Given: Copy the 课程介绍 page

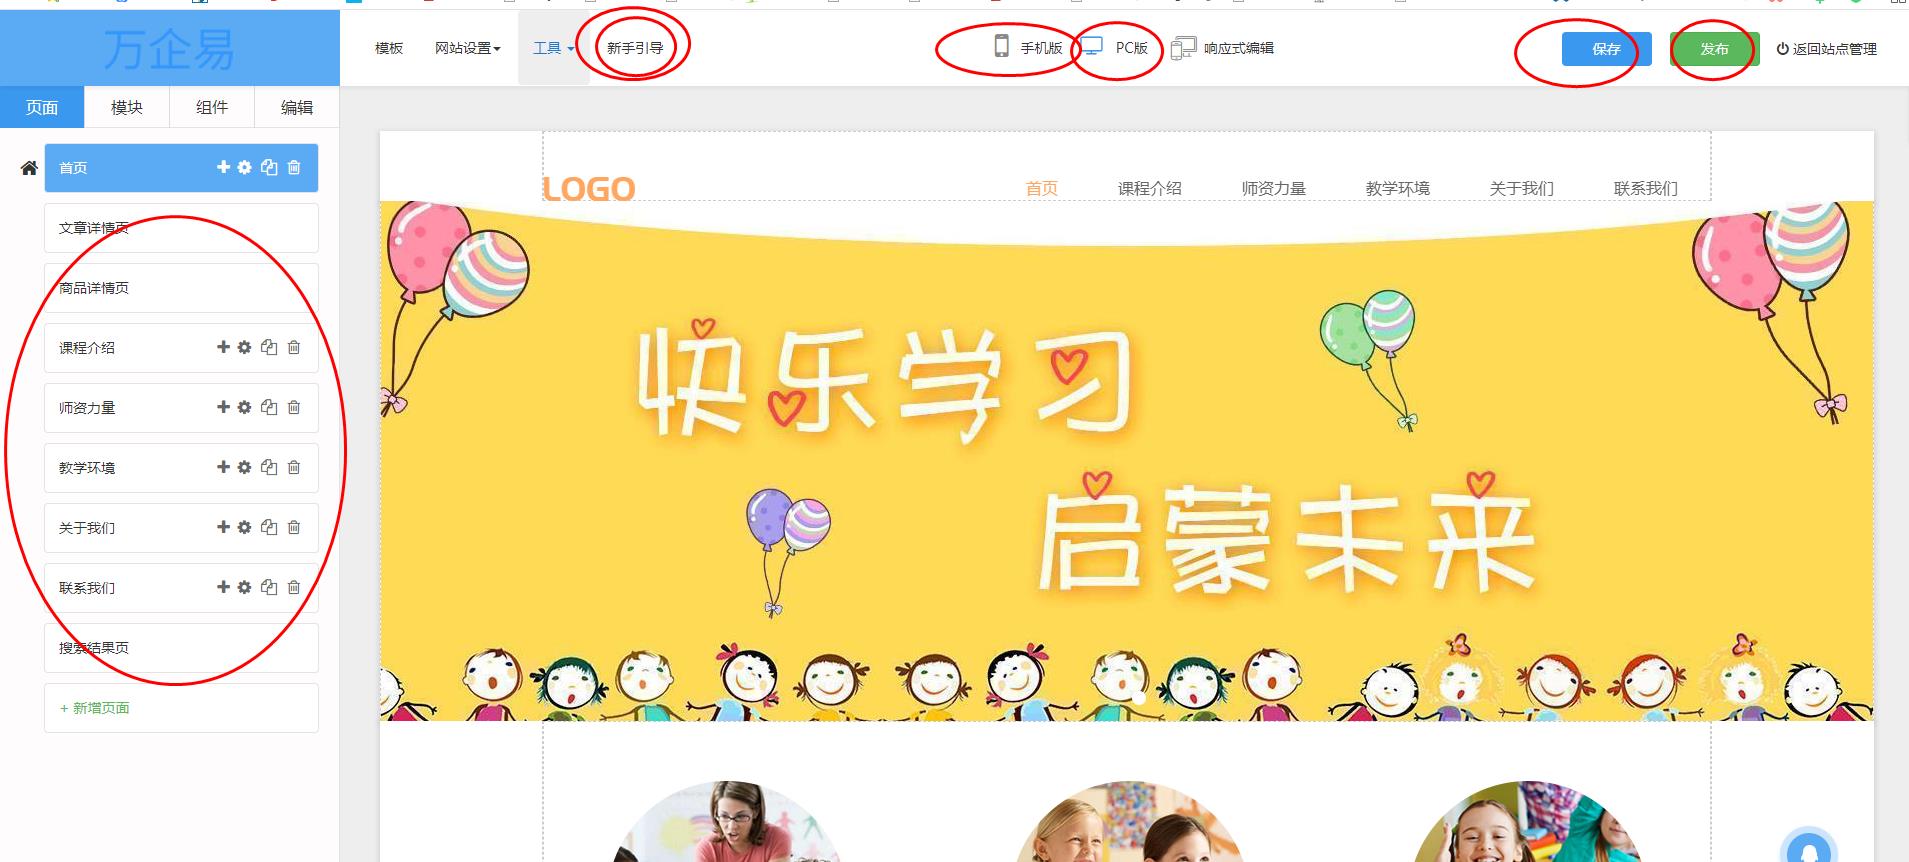Looking at the screenshot, I should [x=269, y=347].
